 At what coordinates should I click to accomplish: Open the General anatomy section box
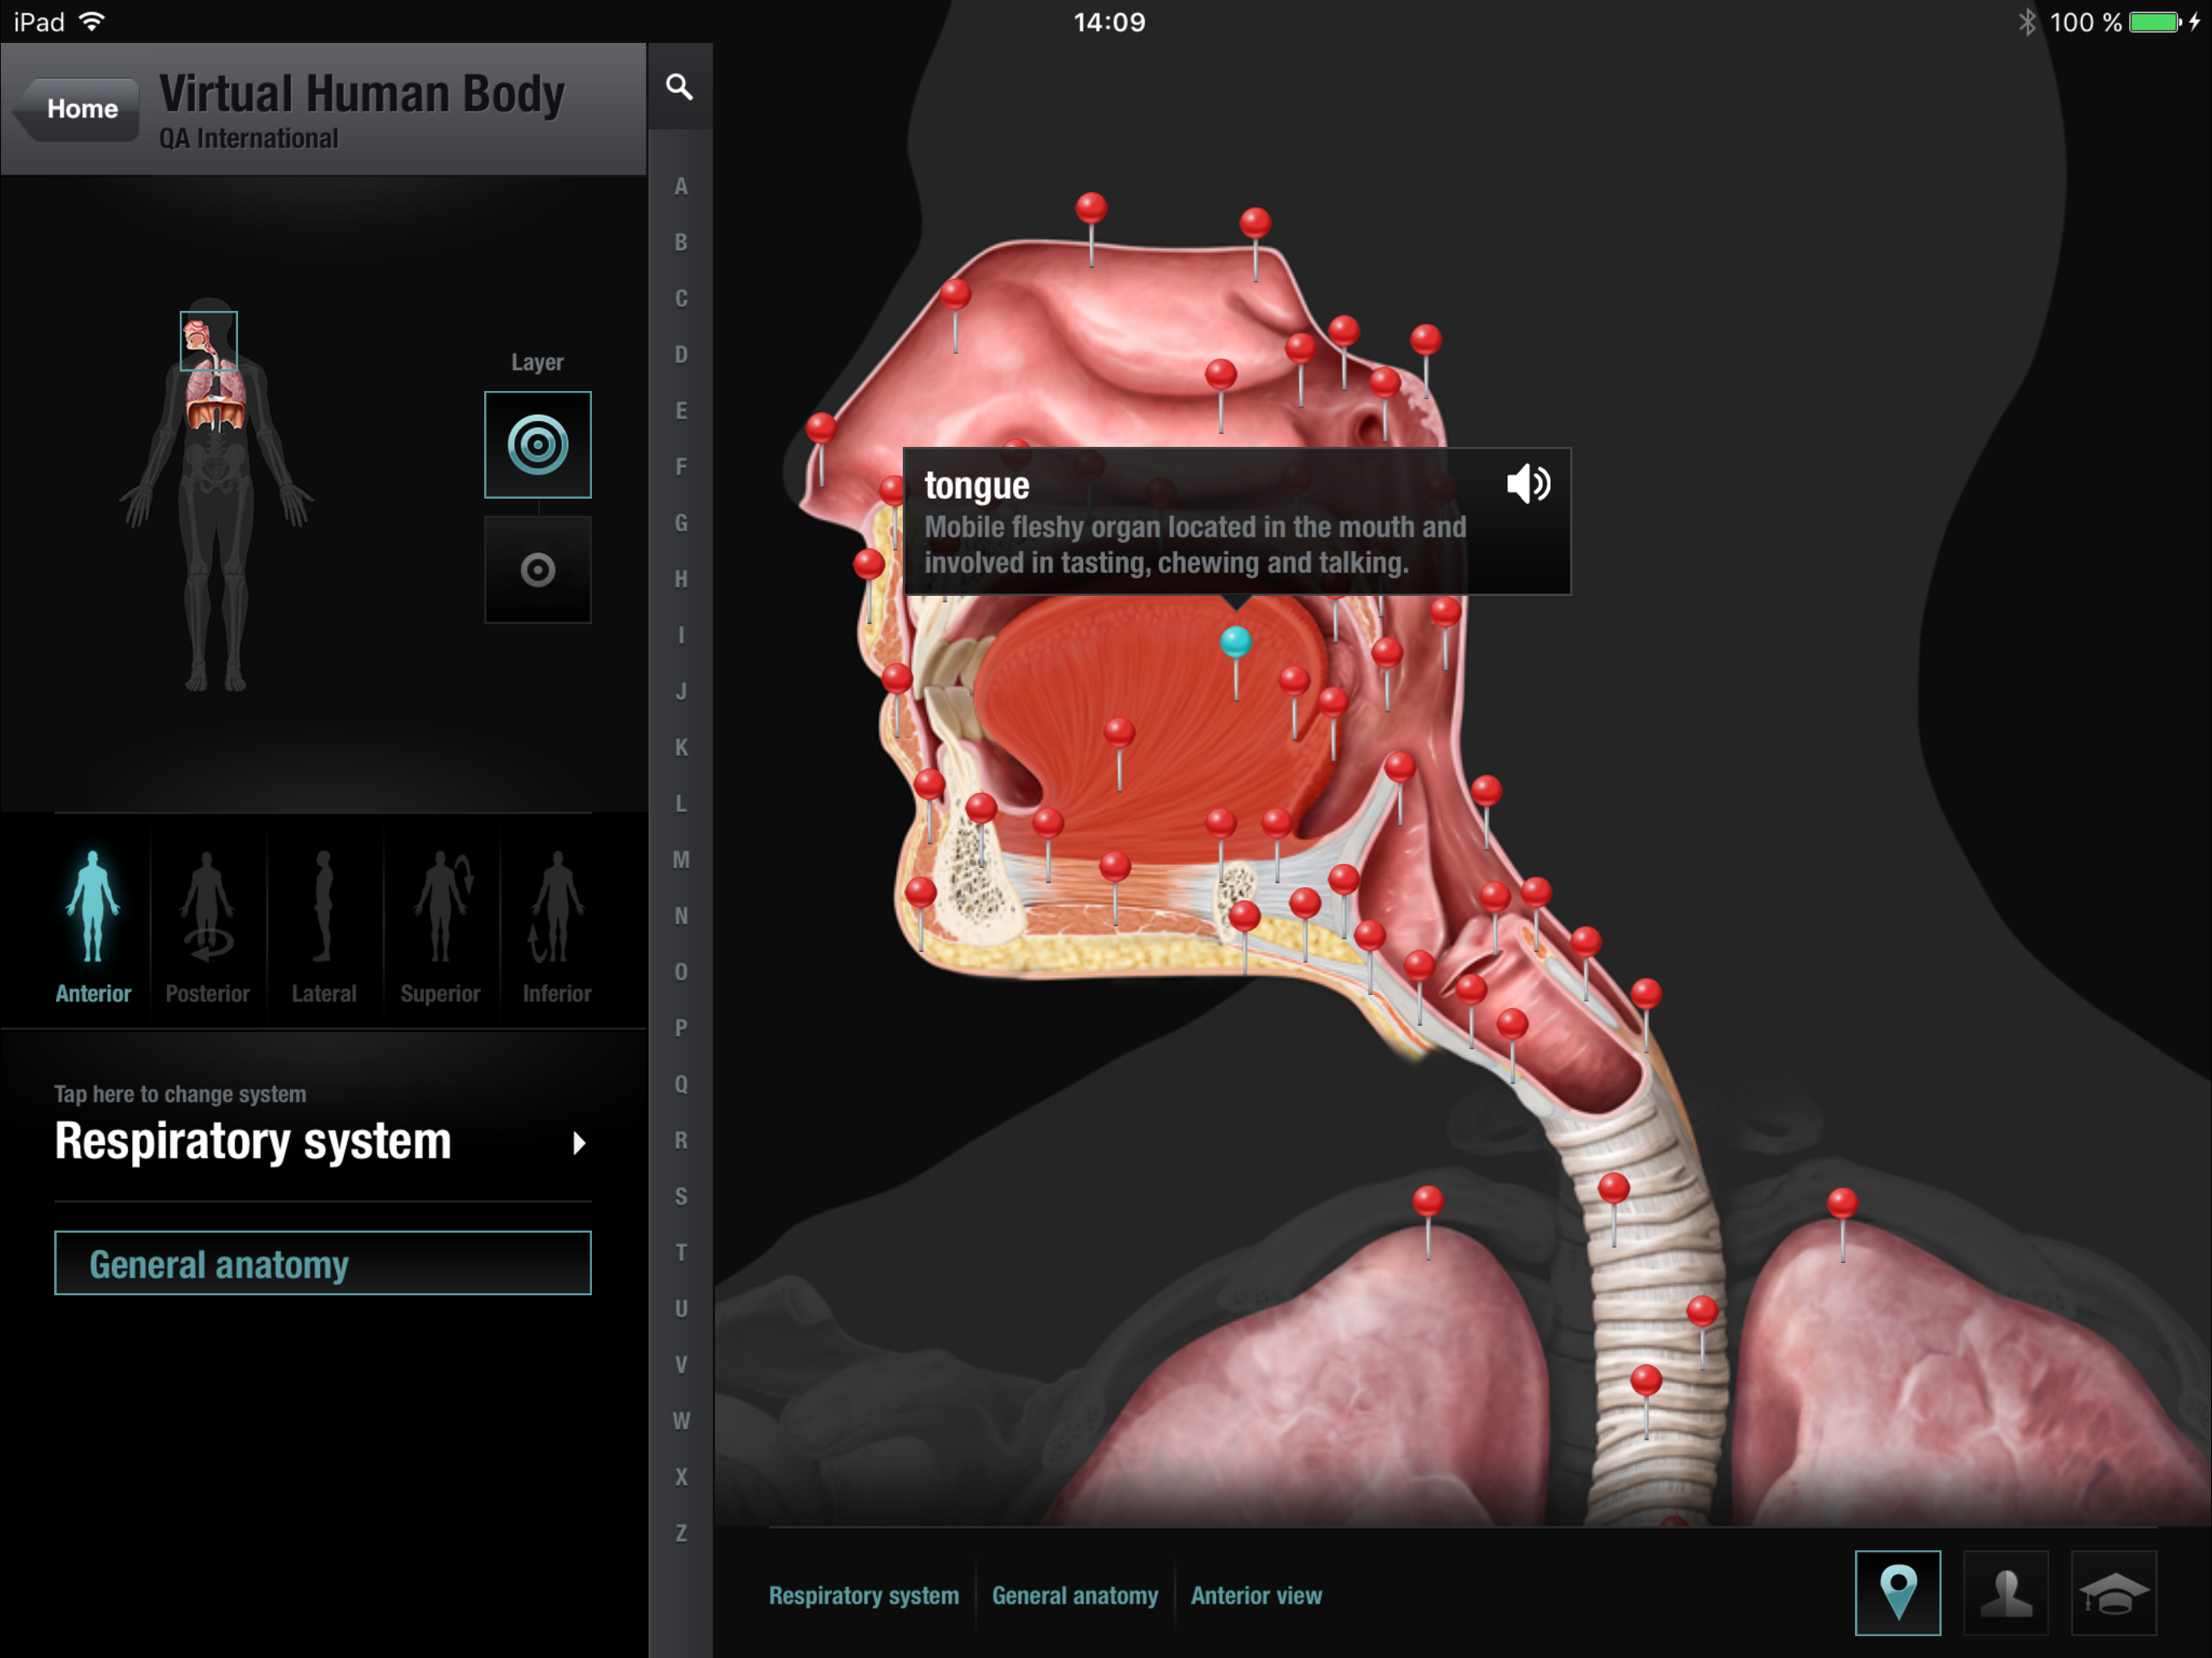click(322, 1263)
